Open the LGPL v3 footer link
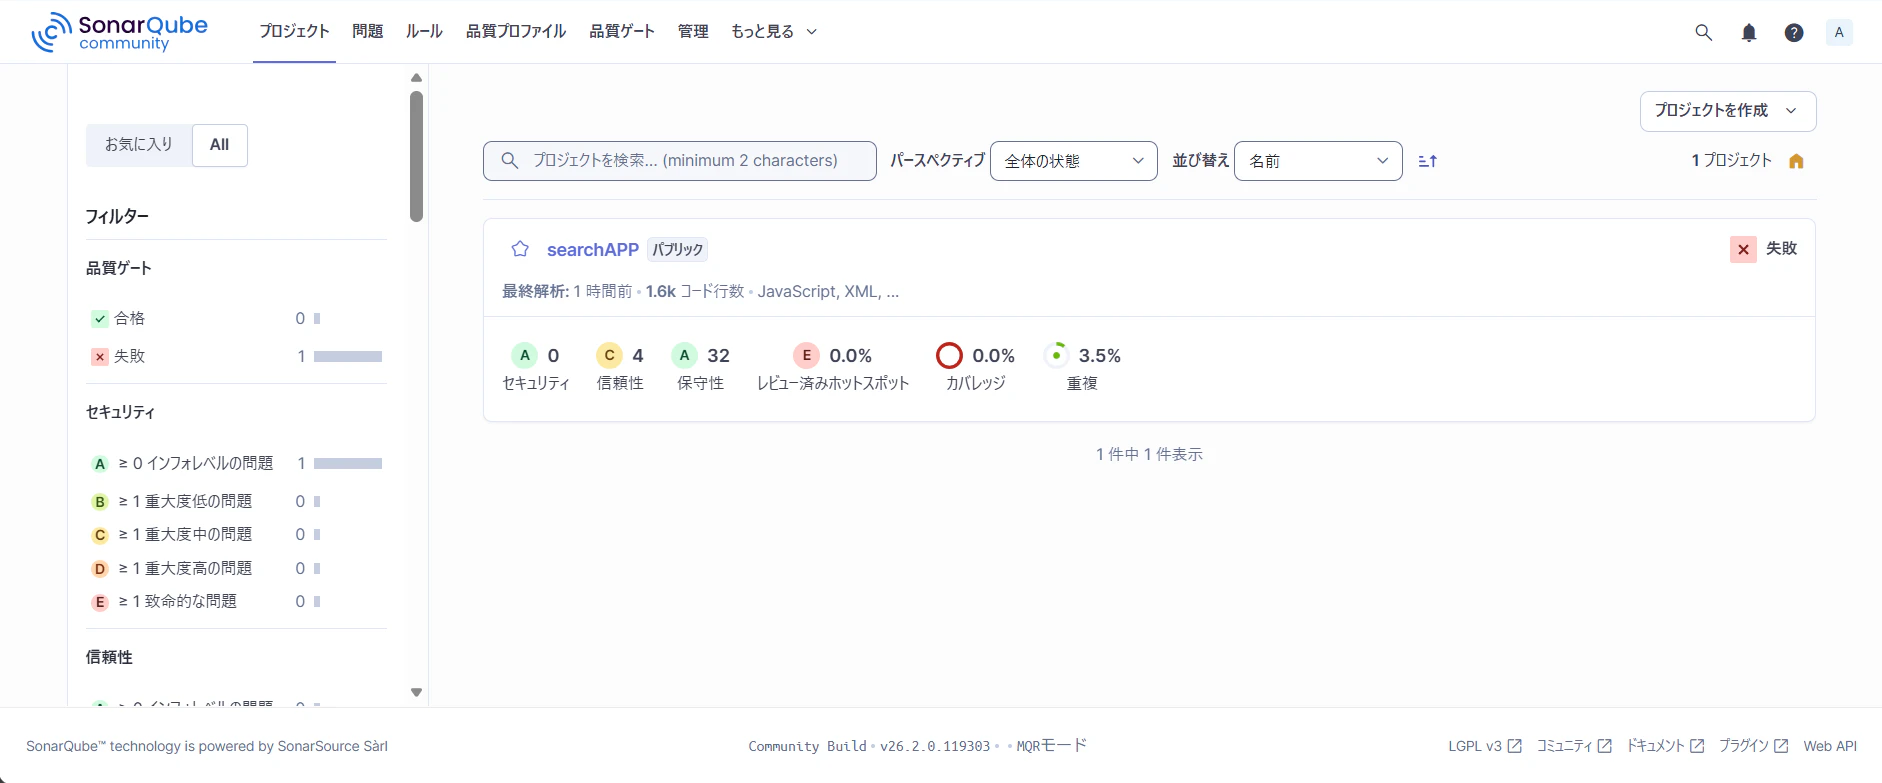Screen dimensions: 1882x783 [1485, 746]
